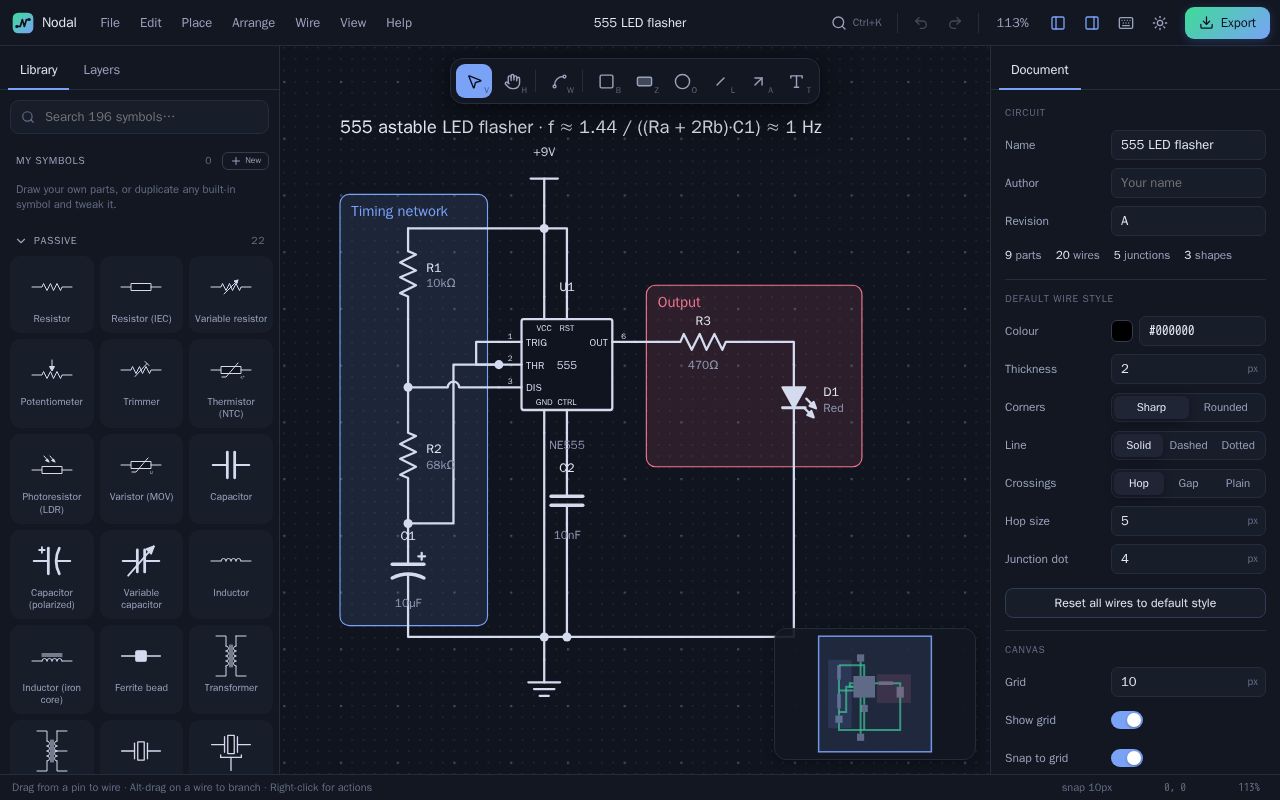The height and width of the screenshot is (800, 1280).
Task: Collapse the Passive symbols section
Action: tap(140, 241)
